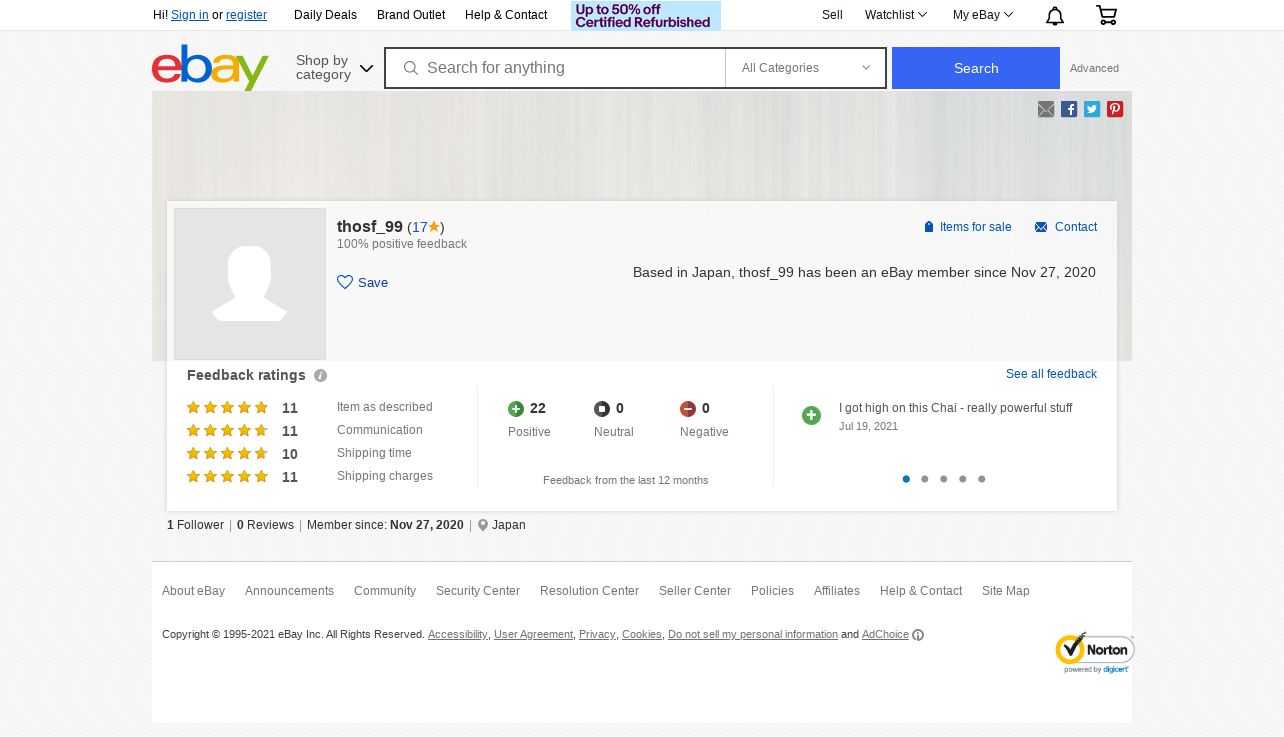Click the Item as described rating stars
This screenshot has height=737, width=1284.
227,408
